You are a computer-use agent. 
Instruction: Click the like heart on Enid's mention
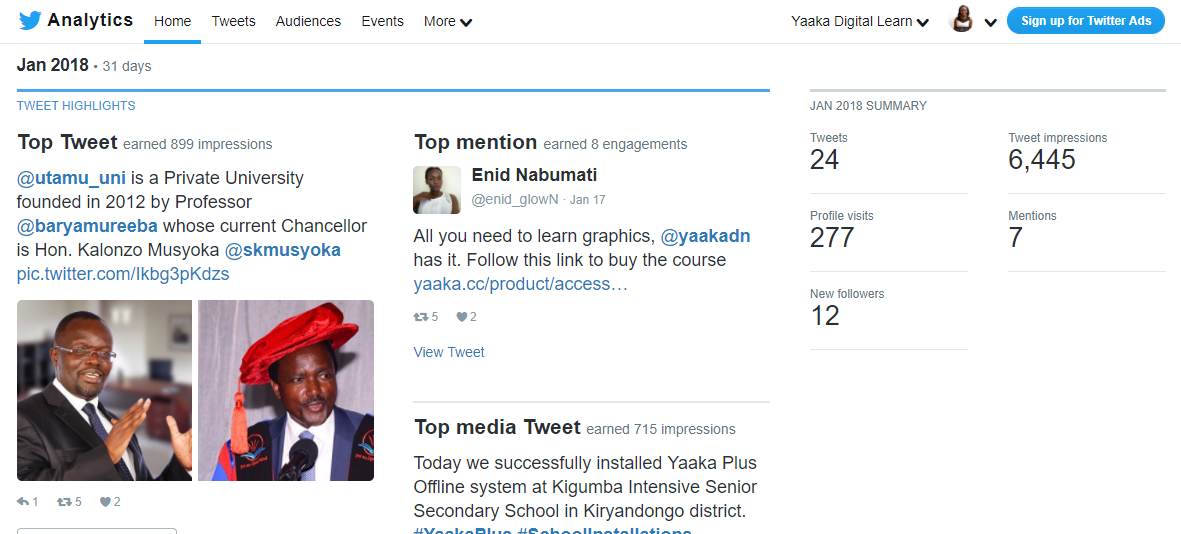(461, 317)
